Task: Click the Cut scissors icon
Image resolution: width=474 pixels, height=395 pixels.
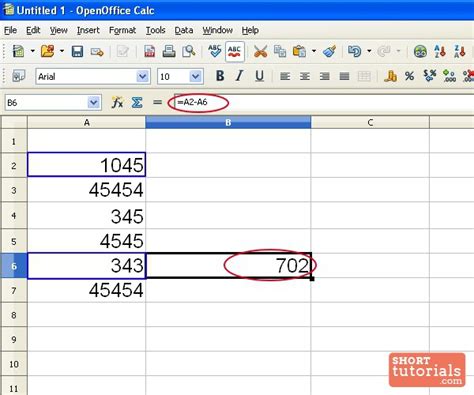Action: [x=260, y=52]
